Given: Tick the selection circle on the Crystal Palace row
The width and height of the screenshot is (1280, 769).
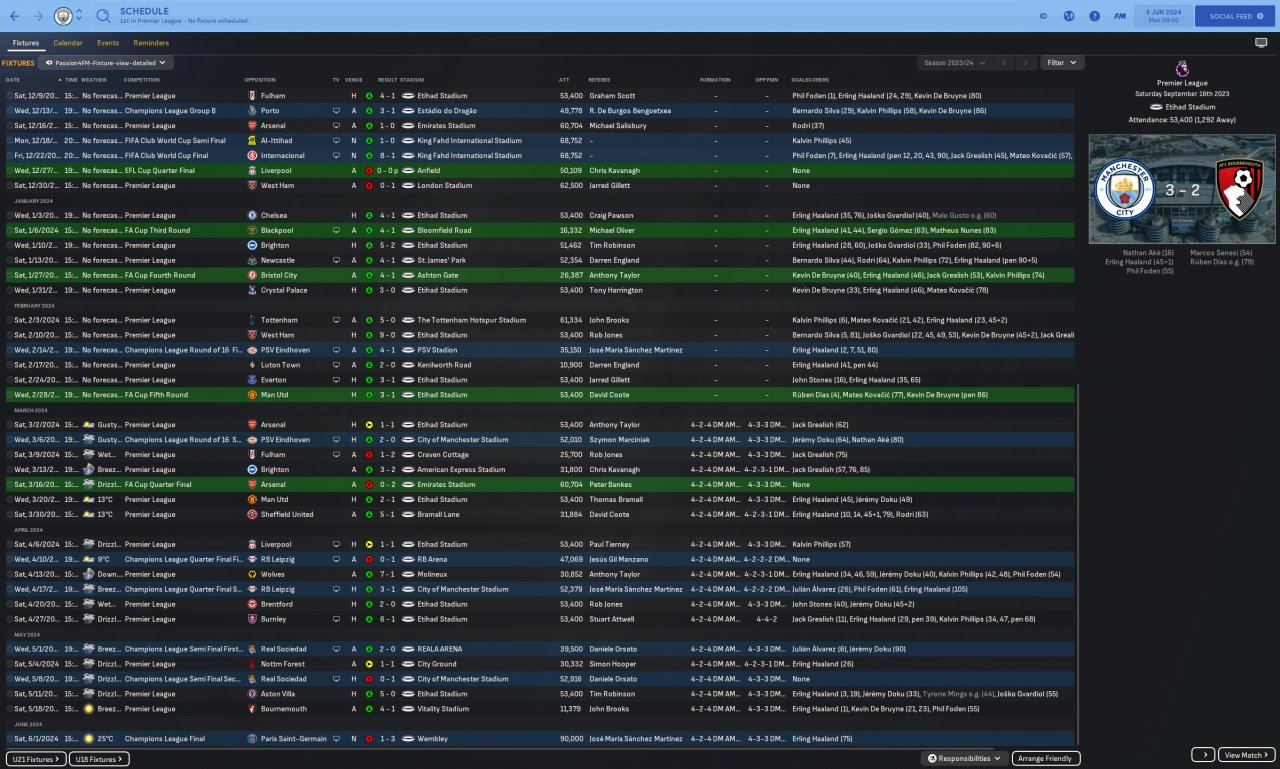Looking at the screenshot, I should coord(9,290).
